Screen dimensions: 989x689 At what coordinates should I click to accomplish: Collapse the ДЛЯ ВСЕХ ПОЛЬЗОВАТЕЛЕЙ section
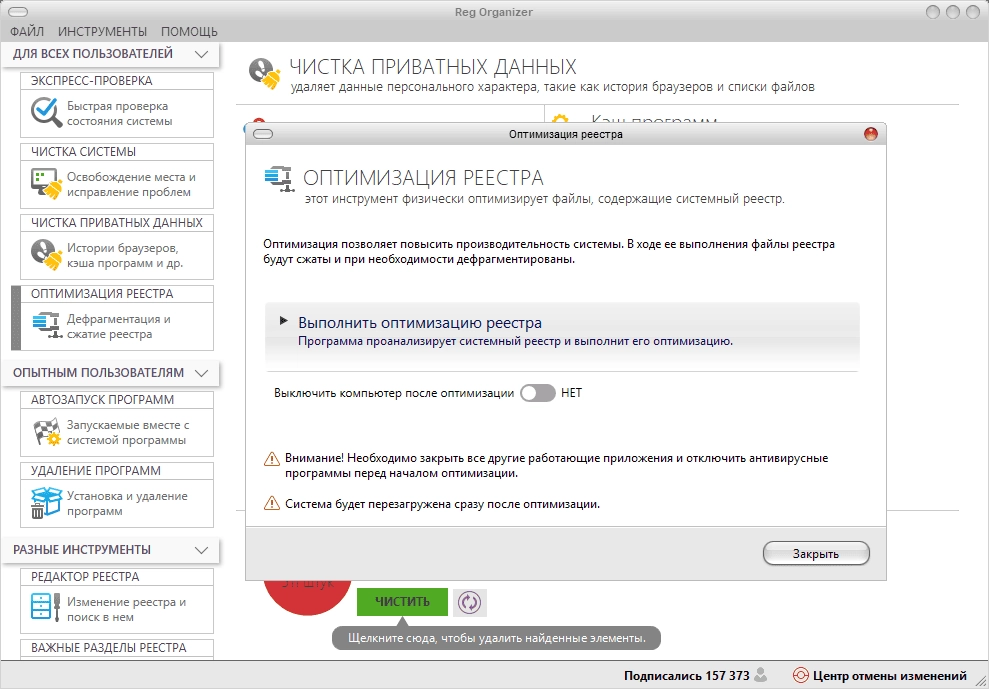point(201,54)
